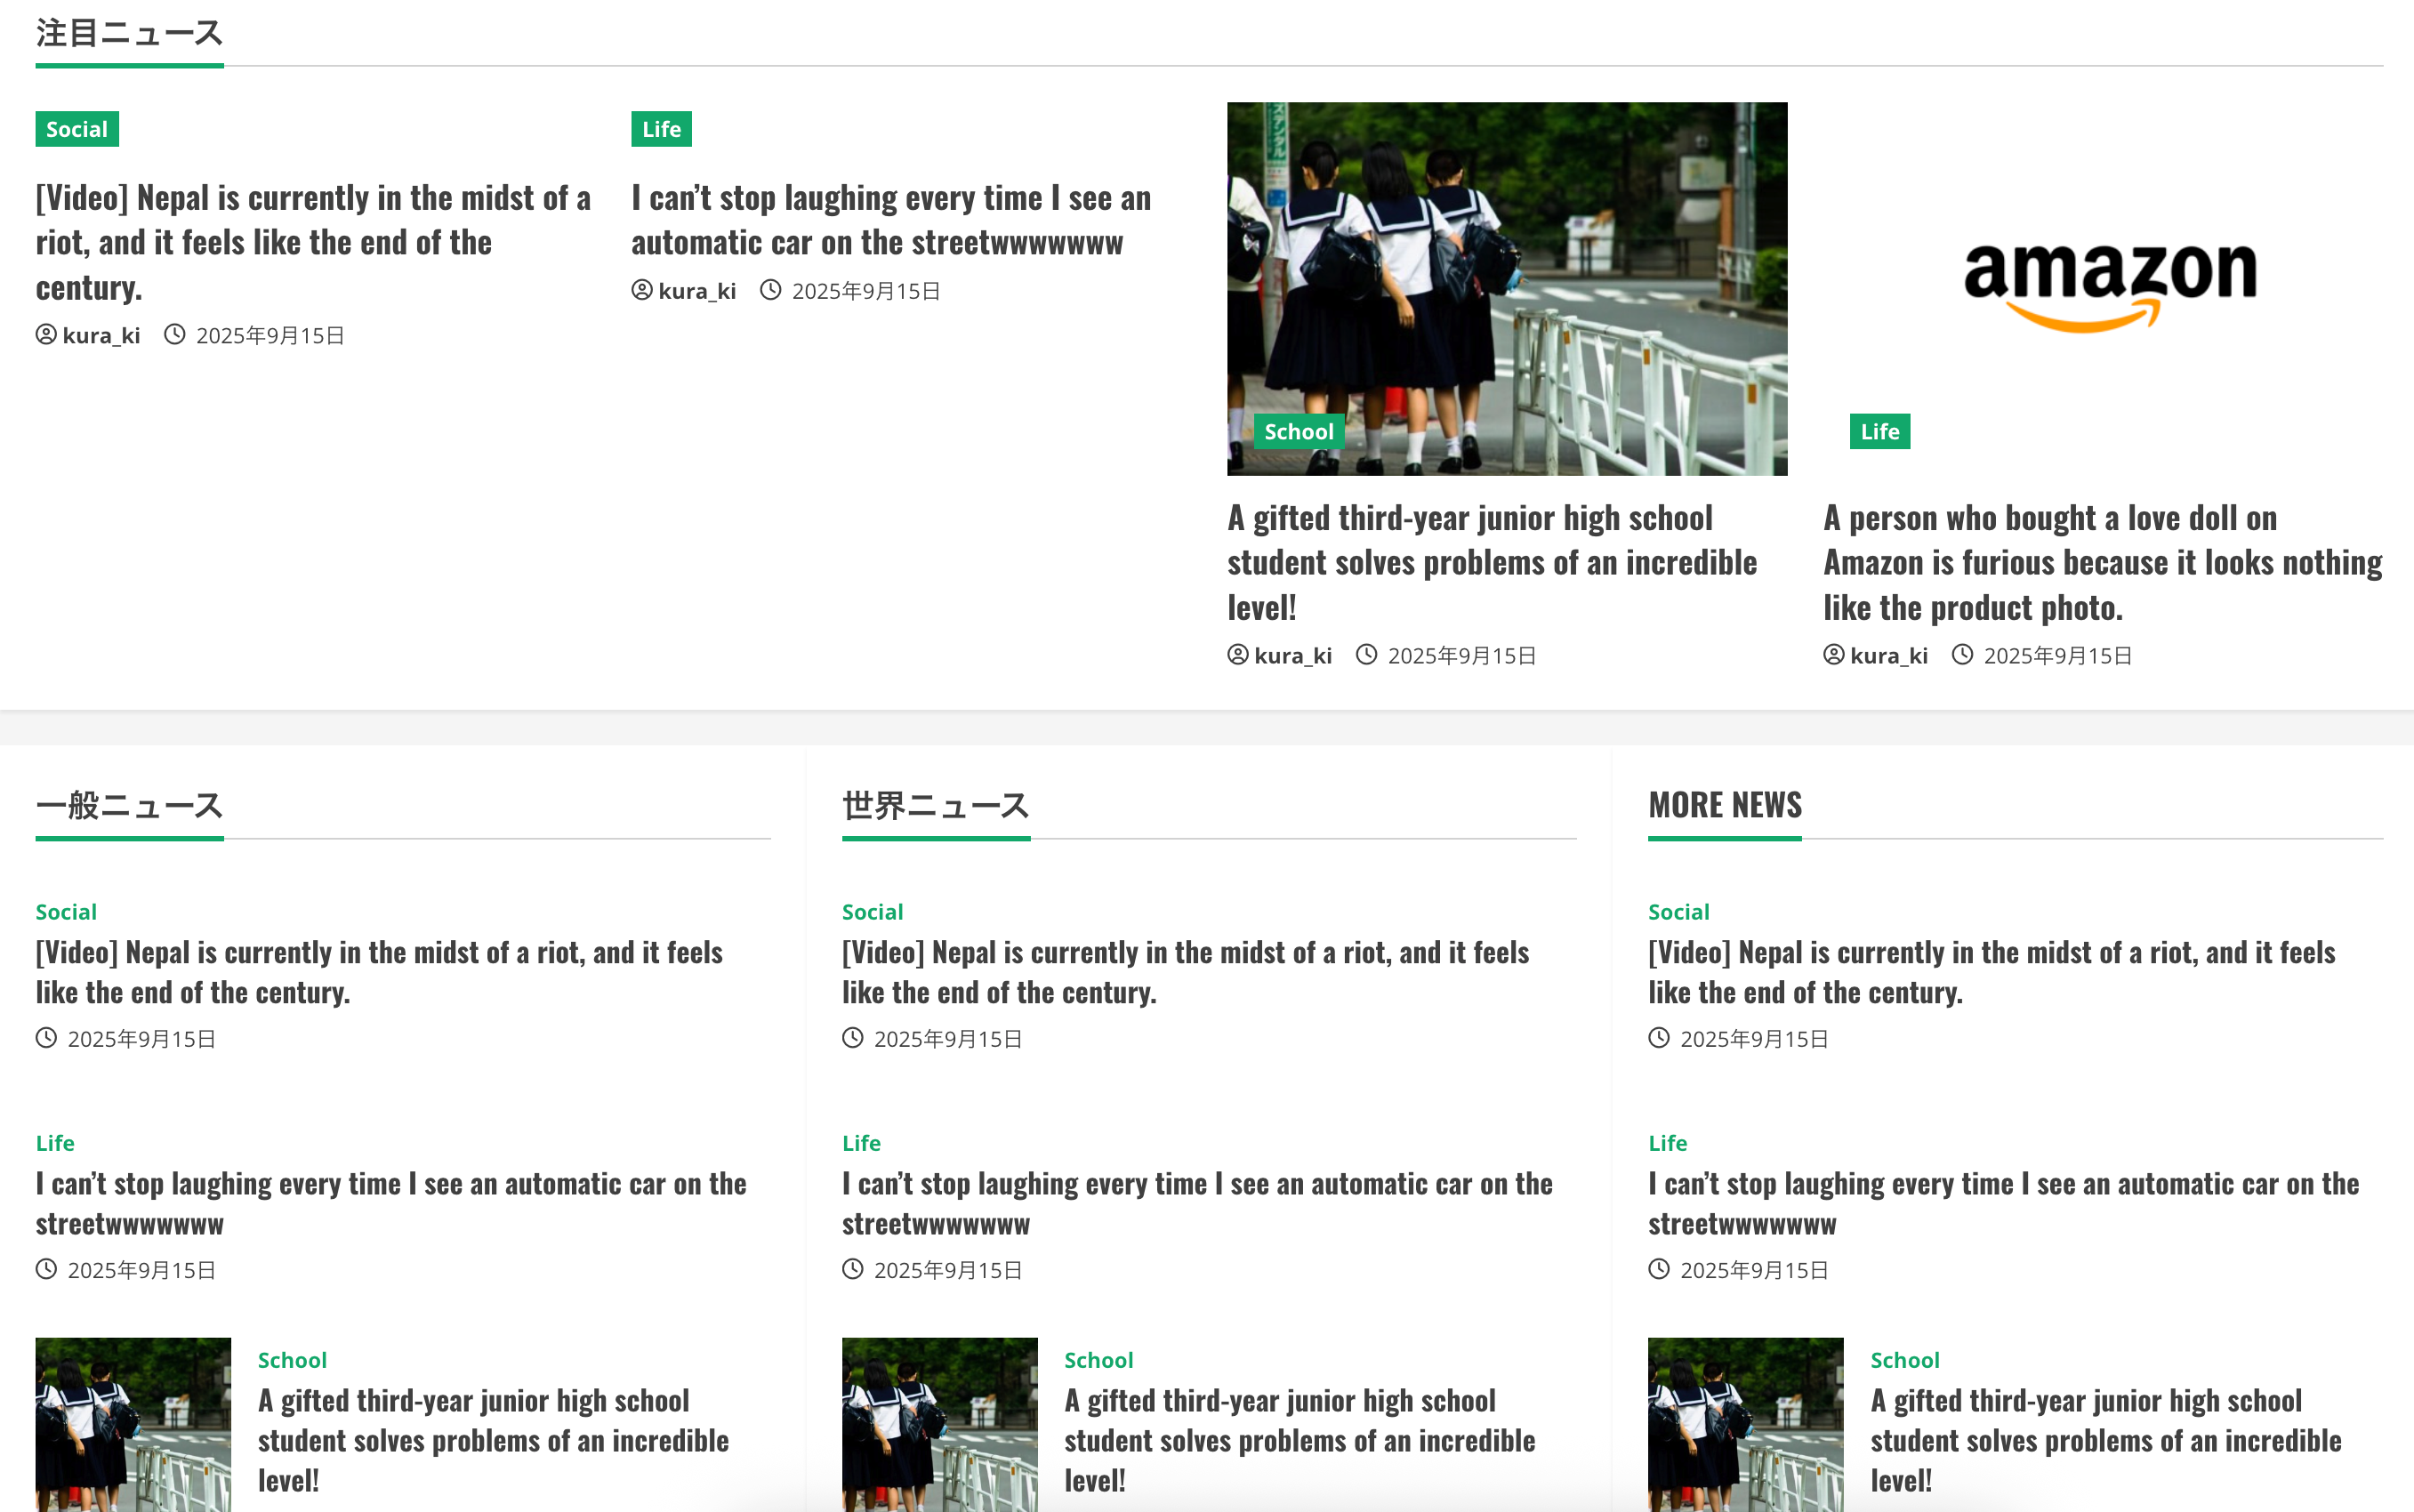Open gifted junior high student featured headline
The width and height of the screenshot is (2414, 1512).
click(1490, 562)
